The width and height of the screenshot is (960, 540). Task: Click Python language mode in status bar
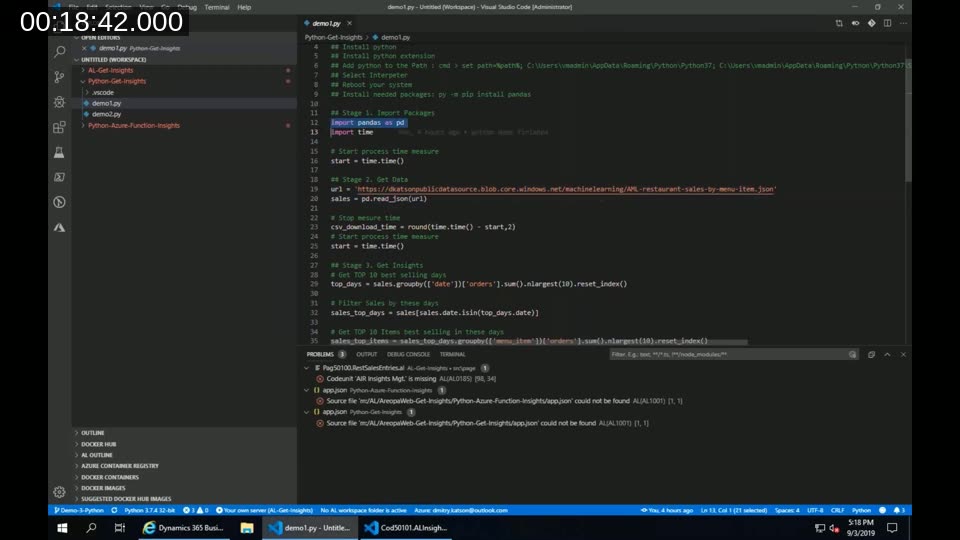(x=861, y=510)
